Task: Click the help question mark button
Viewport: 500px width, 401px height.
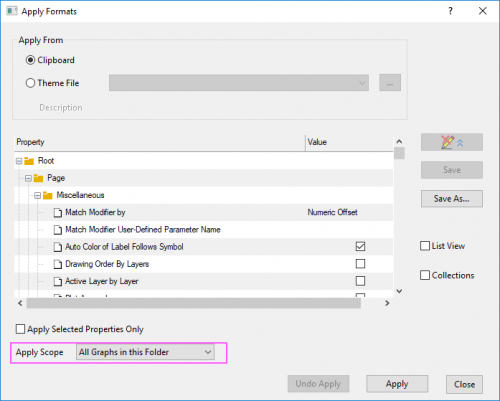Action: (x=450, y=11)
